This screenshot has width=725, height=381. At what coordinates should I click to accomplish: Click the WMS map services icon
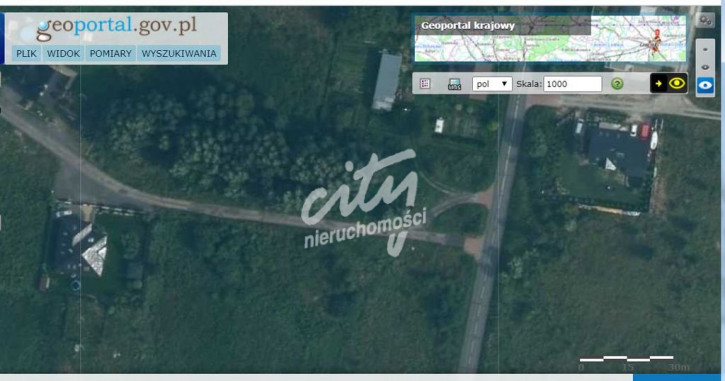(x=455, y=84)
